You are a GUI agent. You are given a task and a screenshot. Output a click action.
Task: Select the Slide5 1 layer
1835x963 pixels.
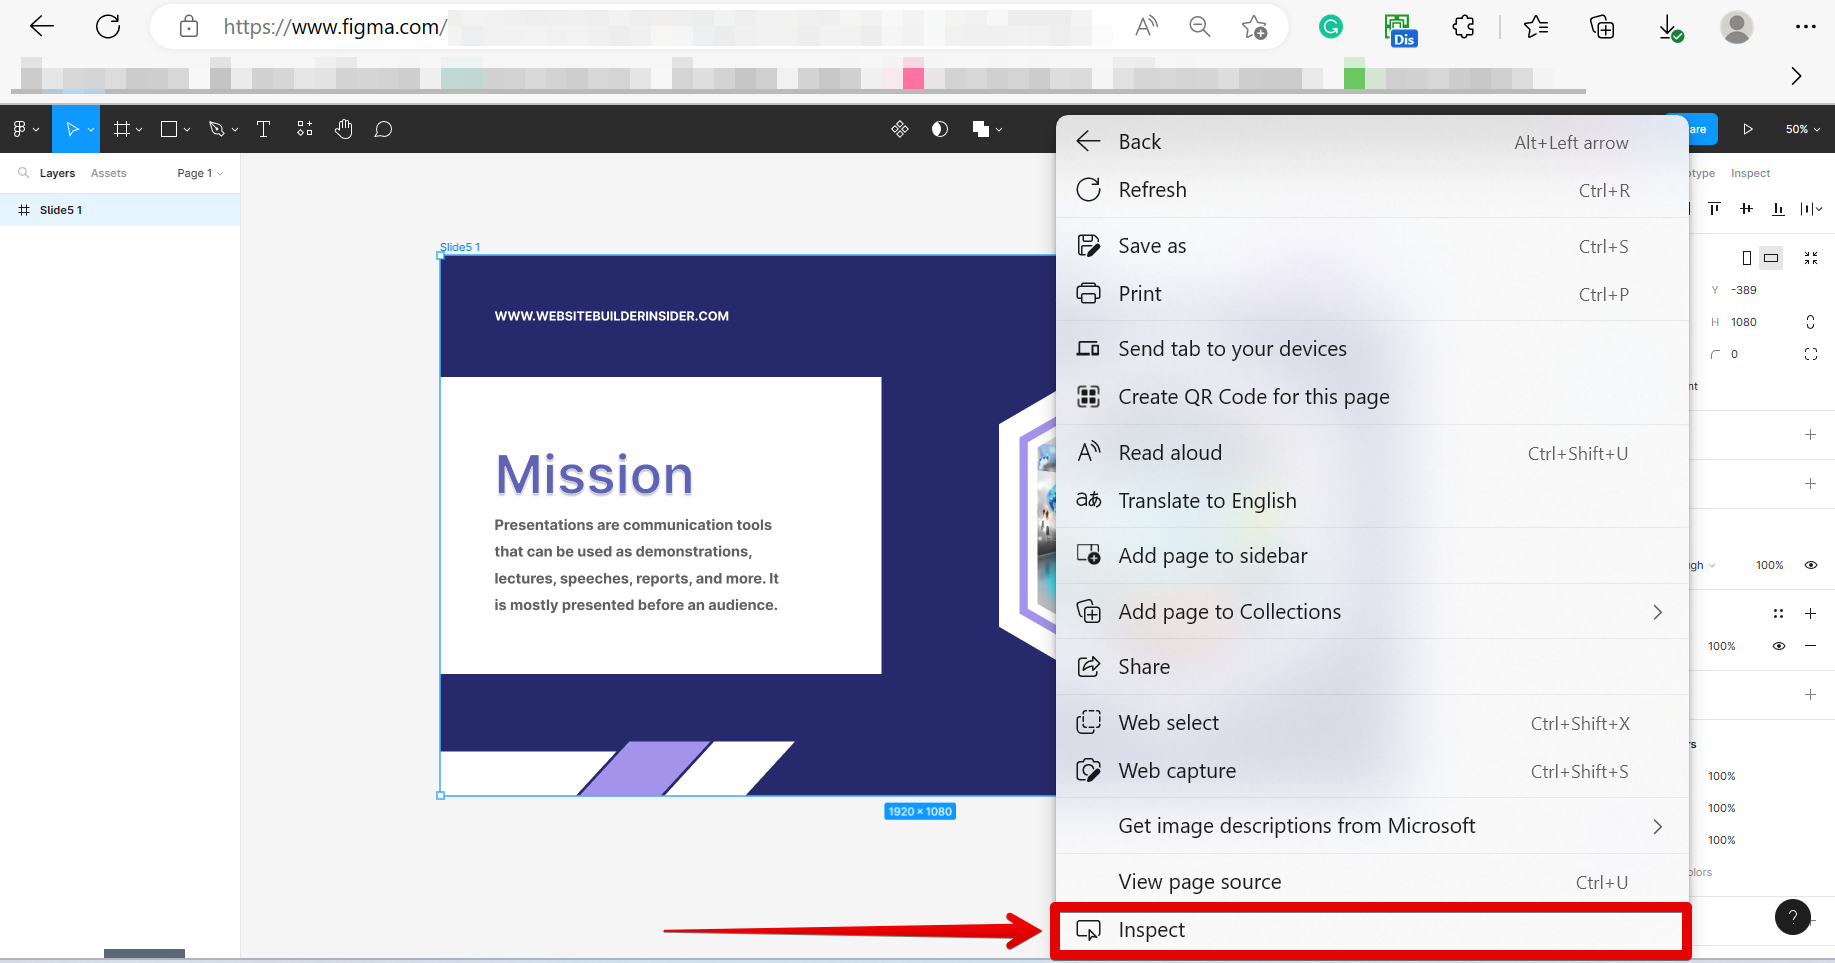click(x=61, y=210)
